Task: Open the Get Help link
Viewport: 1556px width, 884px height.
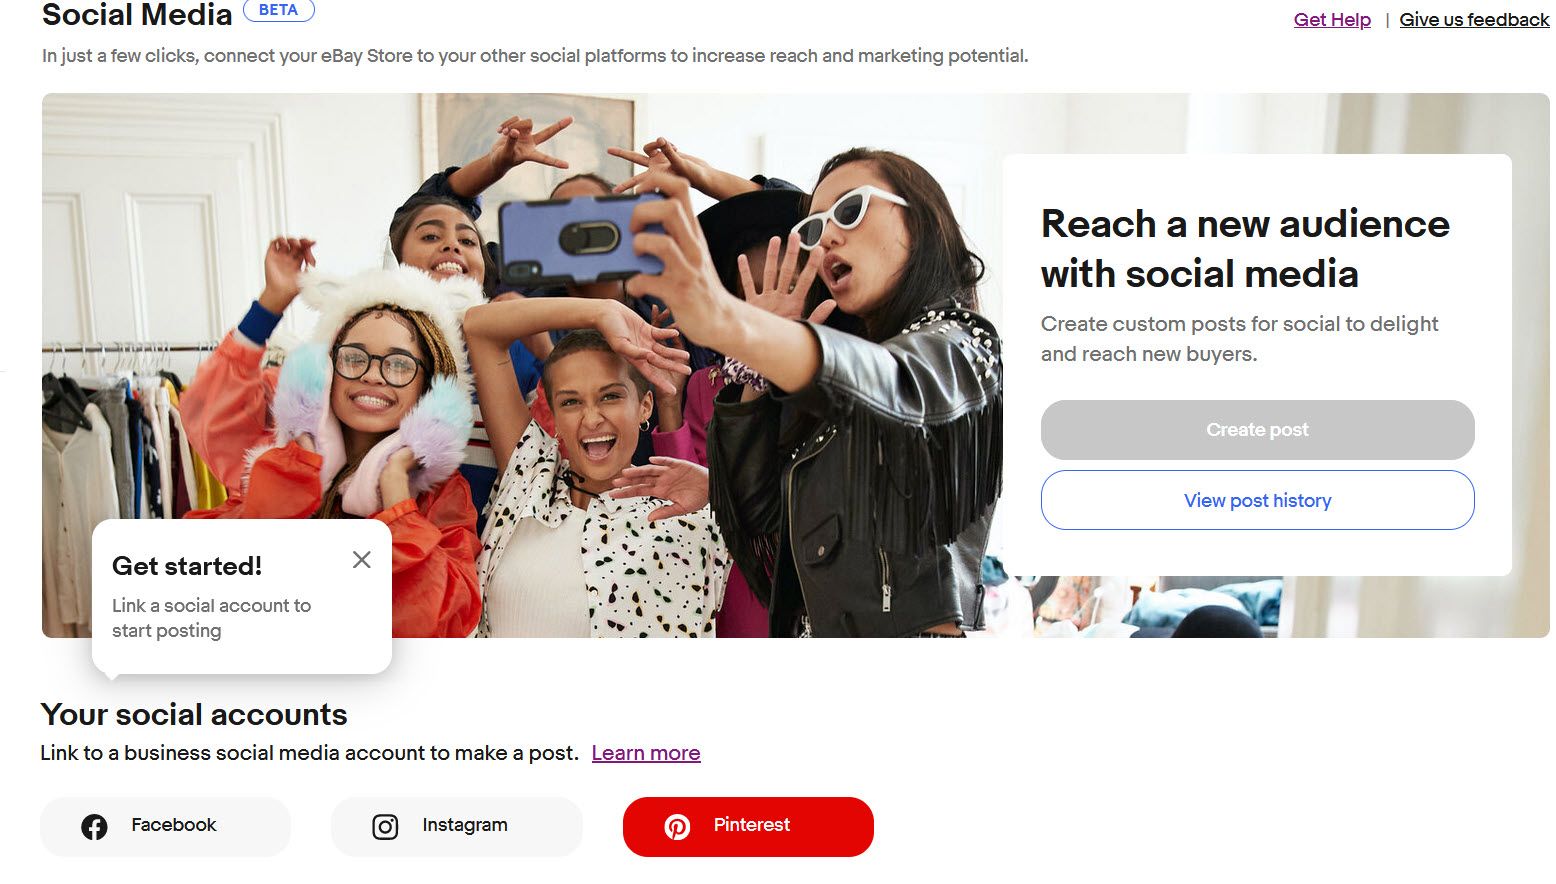Action: click(1332, 20)
